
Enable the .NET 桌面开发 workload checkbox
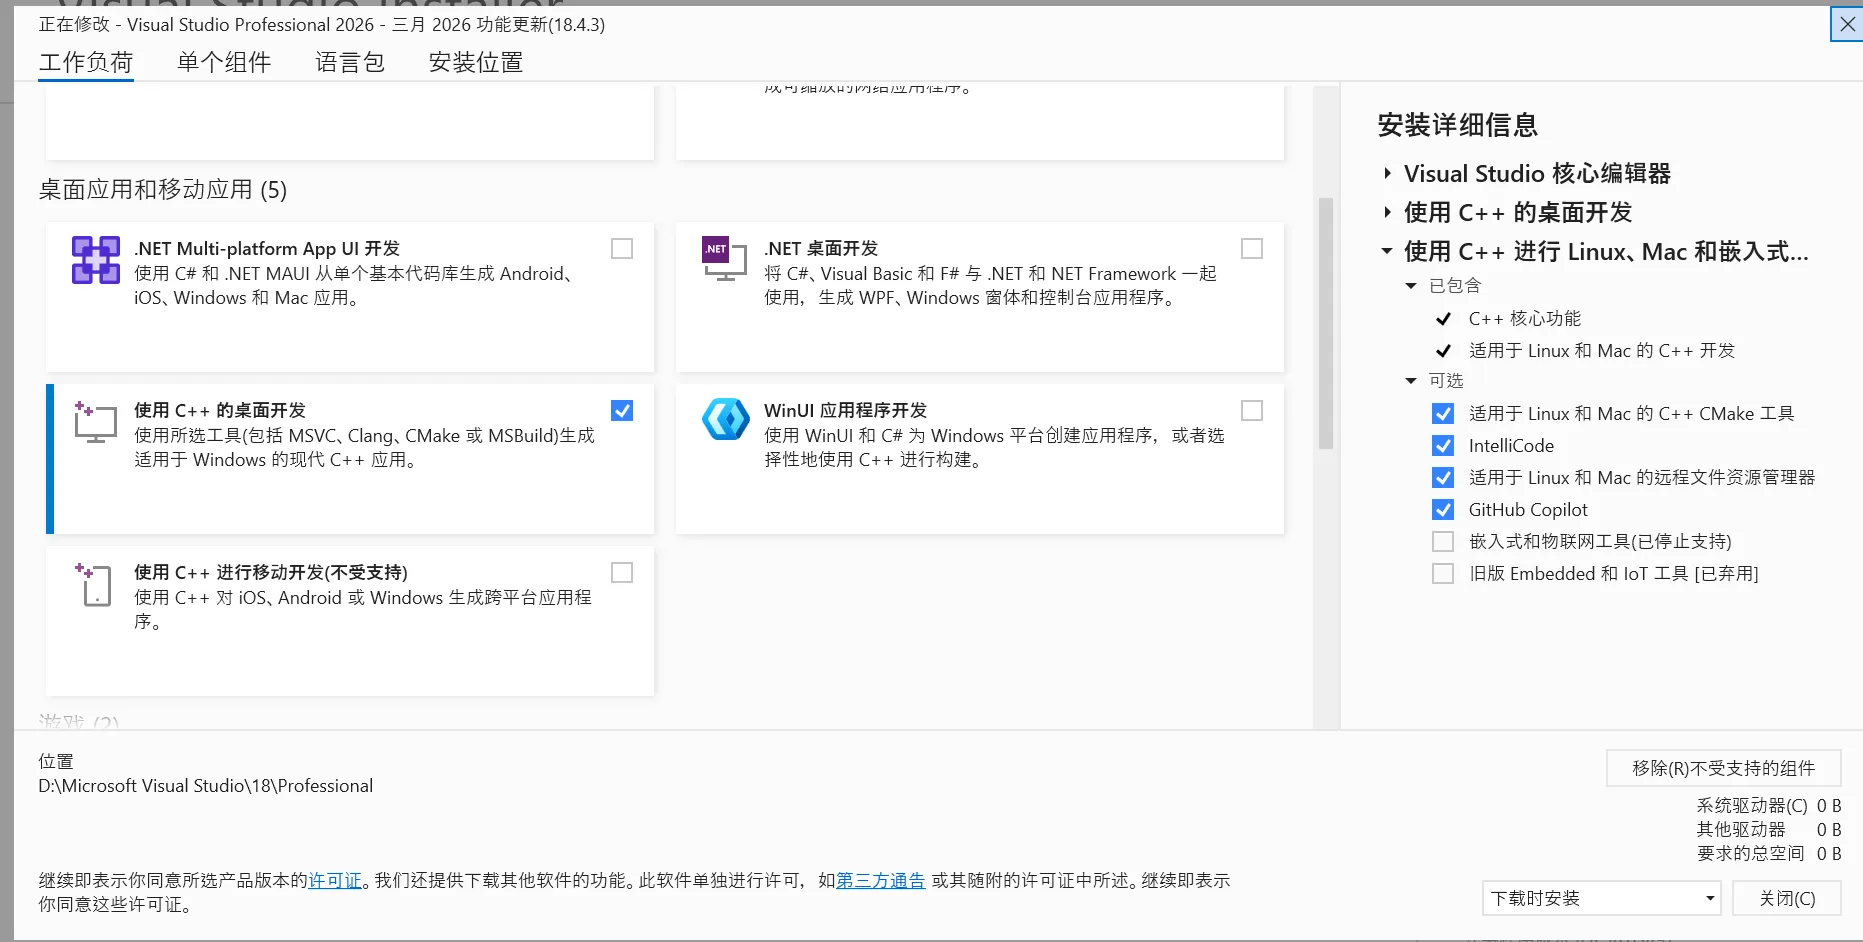pos(1251,249)
